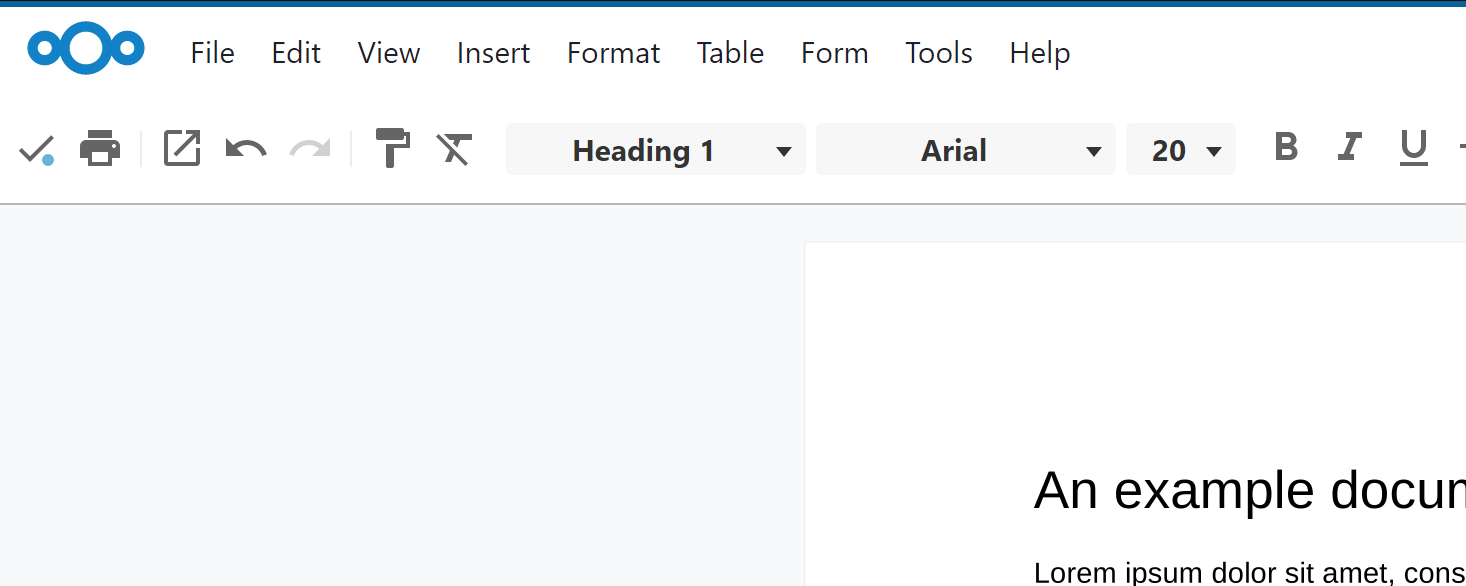Undo the last action

pyautogui.click(x=246, y=150)
